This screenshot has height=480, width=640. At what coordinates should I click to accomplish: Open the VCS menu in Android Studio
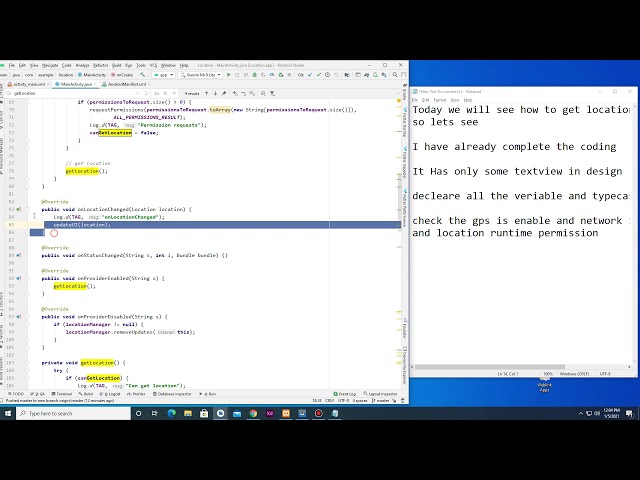[x=153, y=65]
